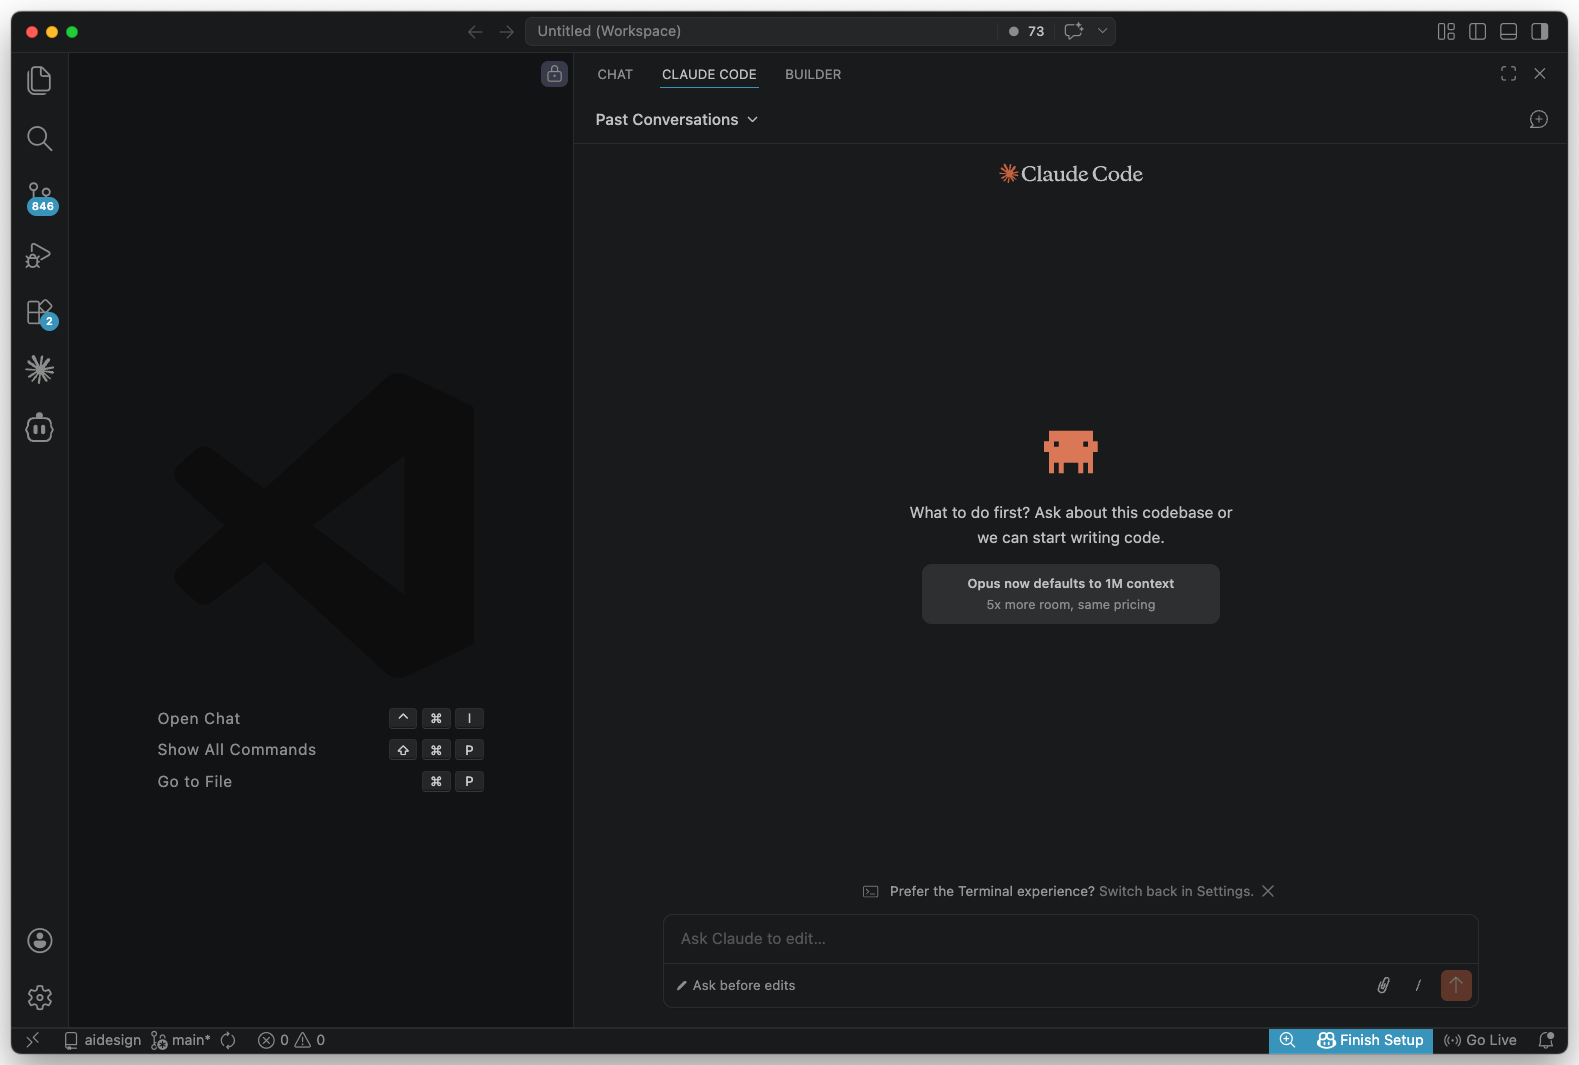Click the orange pixel mascot image
Viewport: 1579px width, 1065px height.
pos(1070,452)
